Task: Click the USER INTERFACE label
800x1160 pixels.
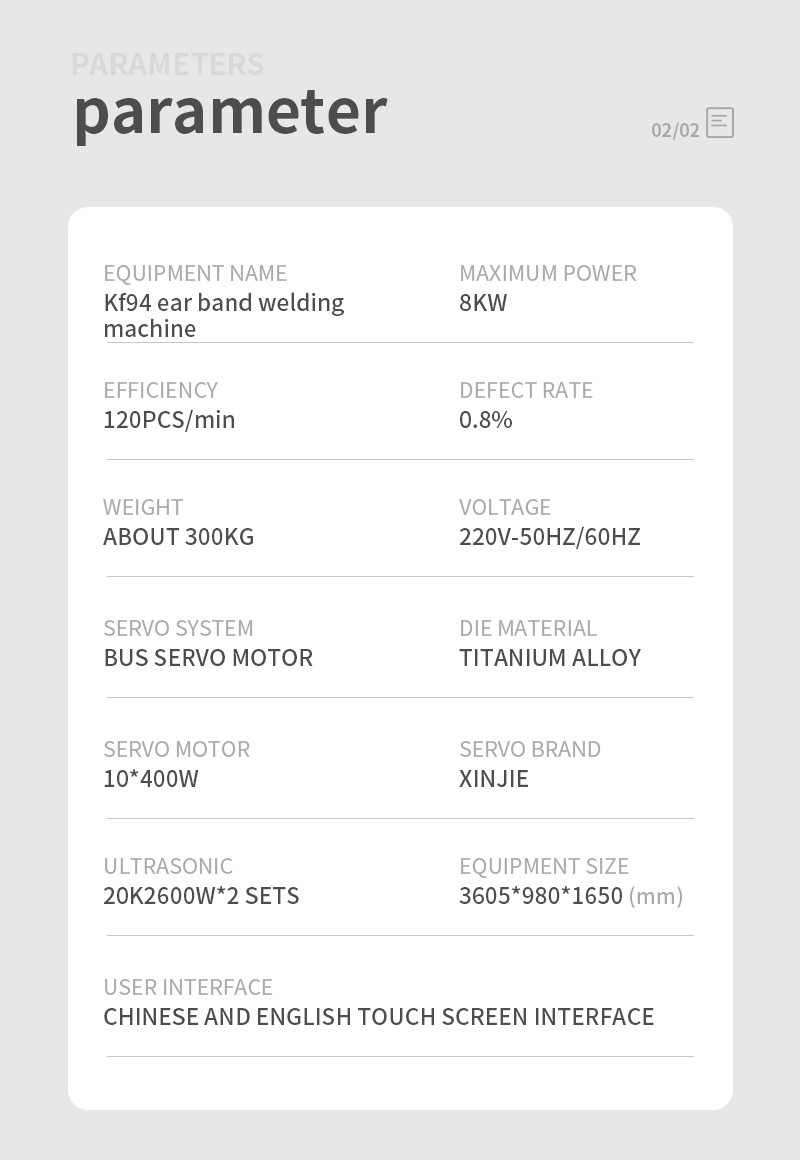Action: click(x=188, y=987)
